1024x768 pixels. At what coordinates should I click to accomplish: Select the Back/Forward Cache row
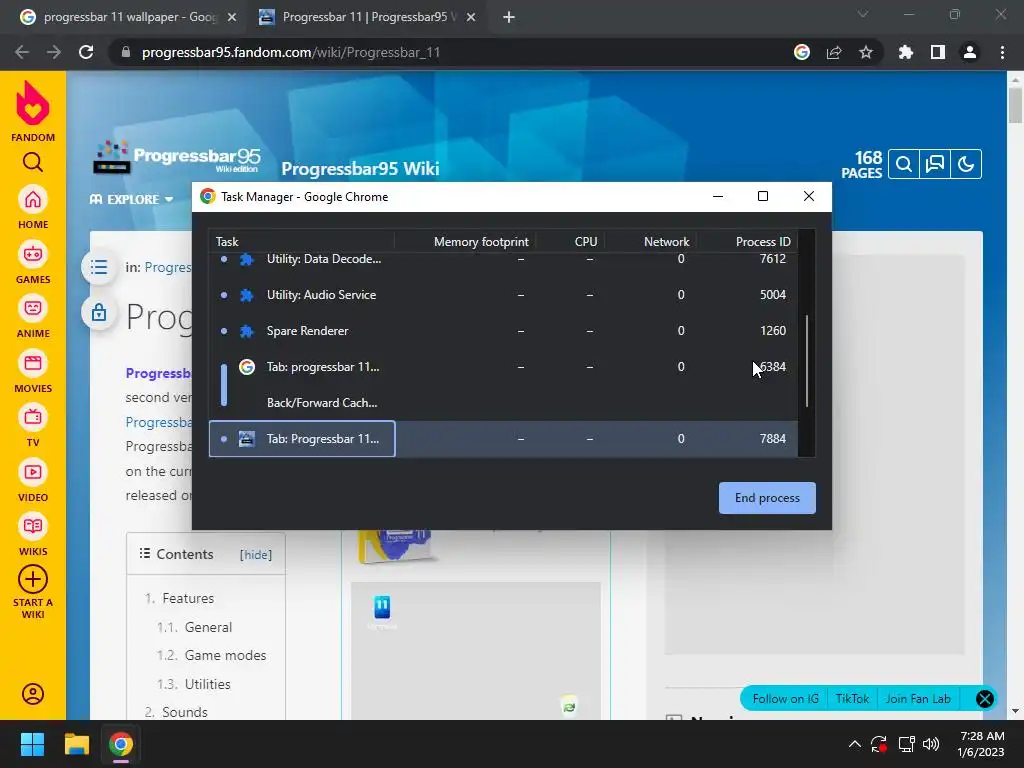503,402
